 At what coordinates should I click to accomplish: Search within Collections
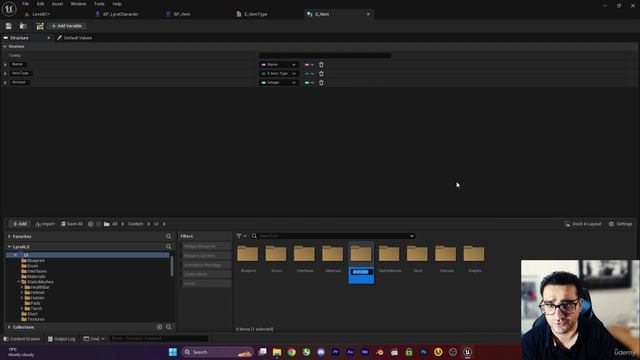(169, 327)
